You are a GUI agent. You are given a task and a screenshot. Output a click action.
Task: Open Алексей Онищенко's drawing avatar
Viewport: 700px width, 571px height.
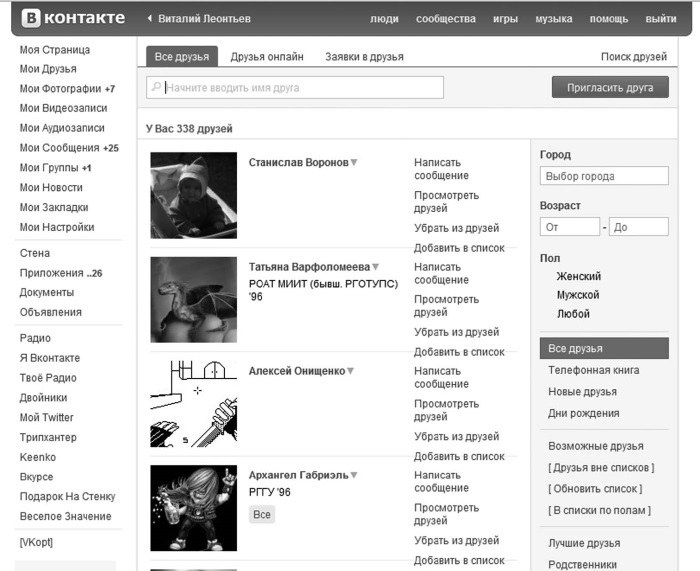(194, 404)
